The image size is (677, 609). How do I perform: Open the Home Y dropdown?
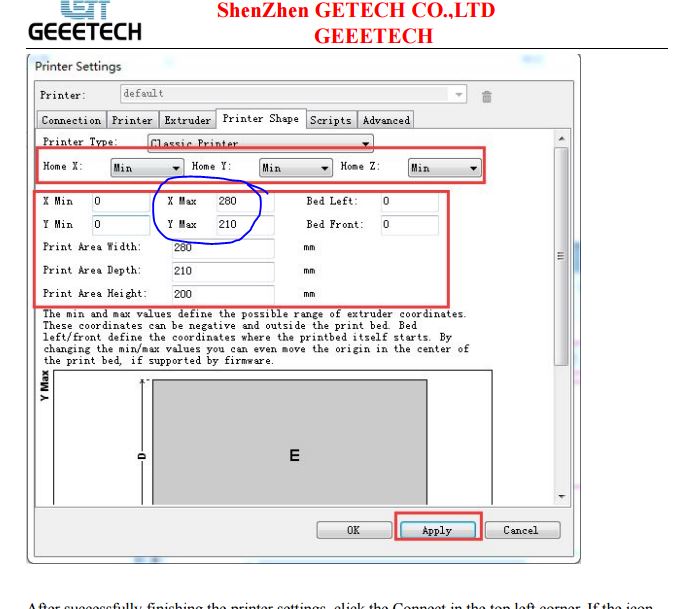(x=296, y=168)
